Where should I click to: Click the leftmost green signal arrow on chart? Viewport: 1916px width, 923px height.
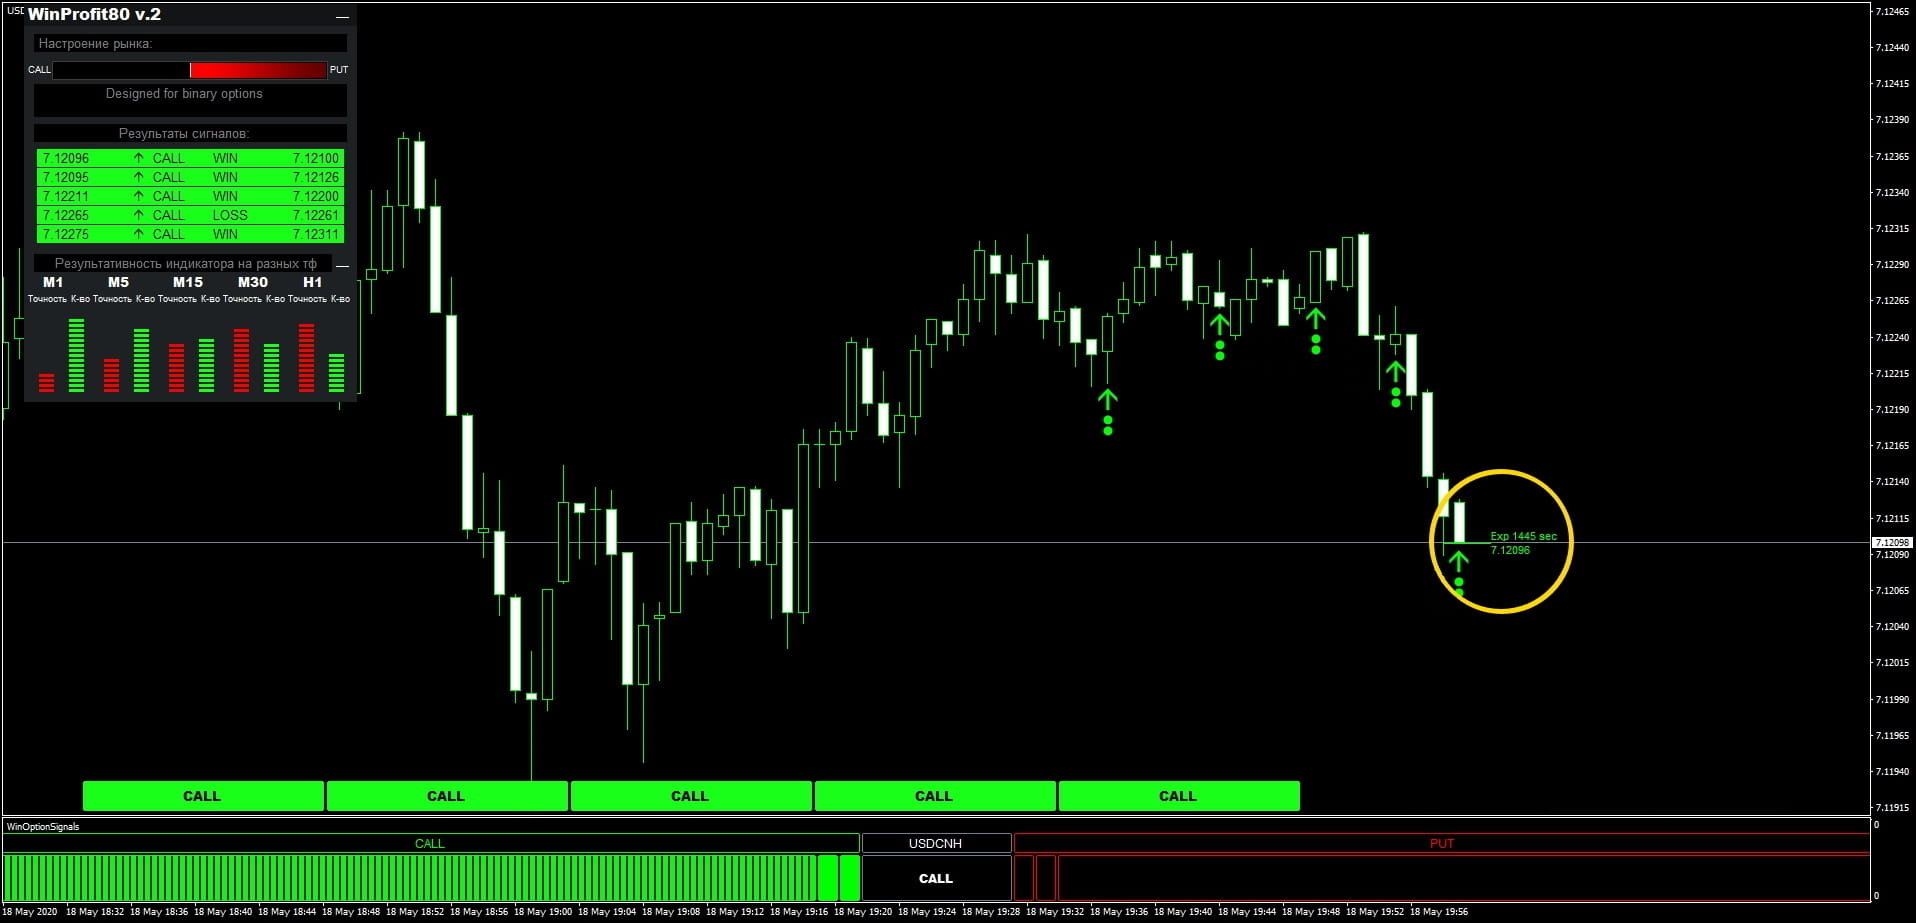1107,399
